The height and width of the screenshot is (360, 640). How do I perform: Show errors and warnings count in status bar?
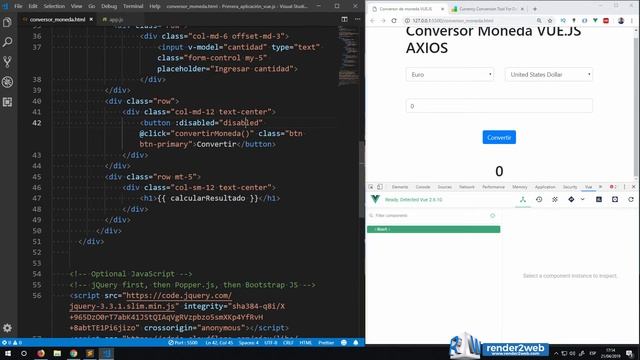tap(12, 343)
